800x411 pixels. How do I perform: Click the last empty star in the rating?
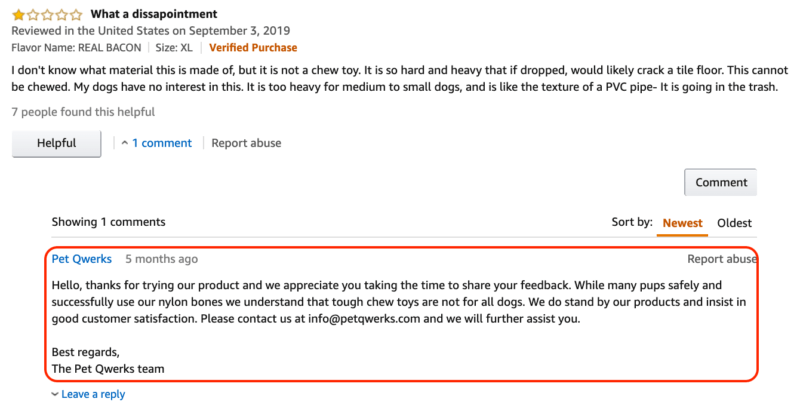tap(76, 15)
